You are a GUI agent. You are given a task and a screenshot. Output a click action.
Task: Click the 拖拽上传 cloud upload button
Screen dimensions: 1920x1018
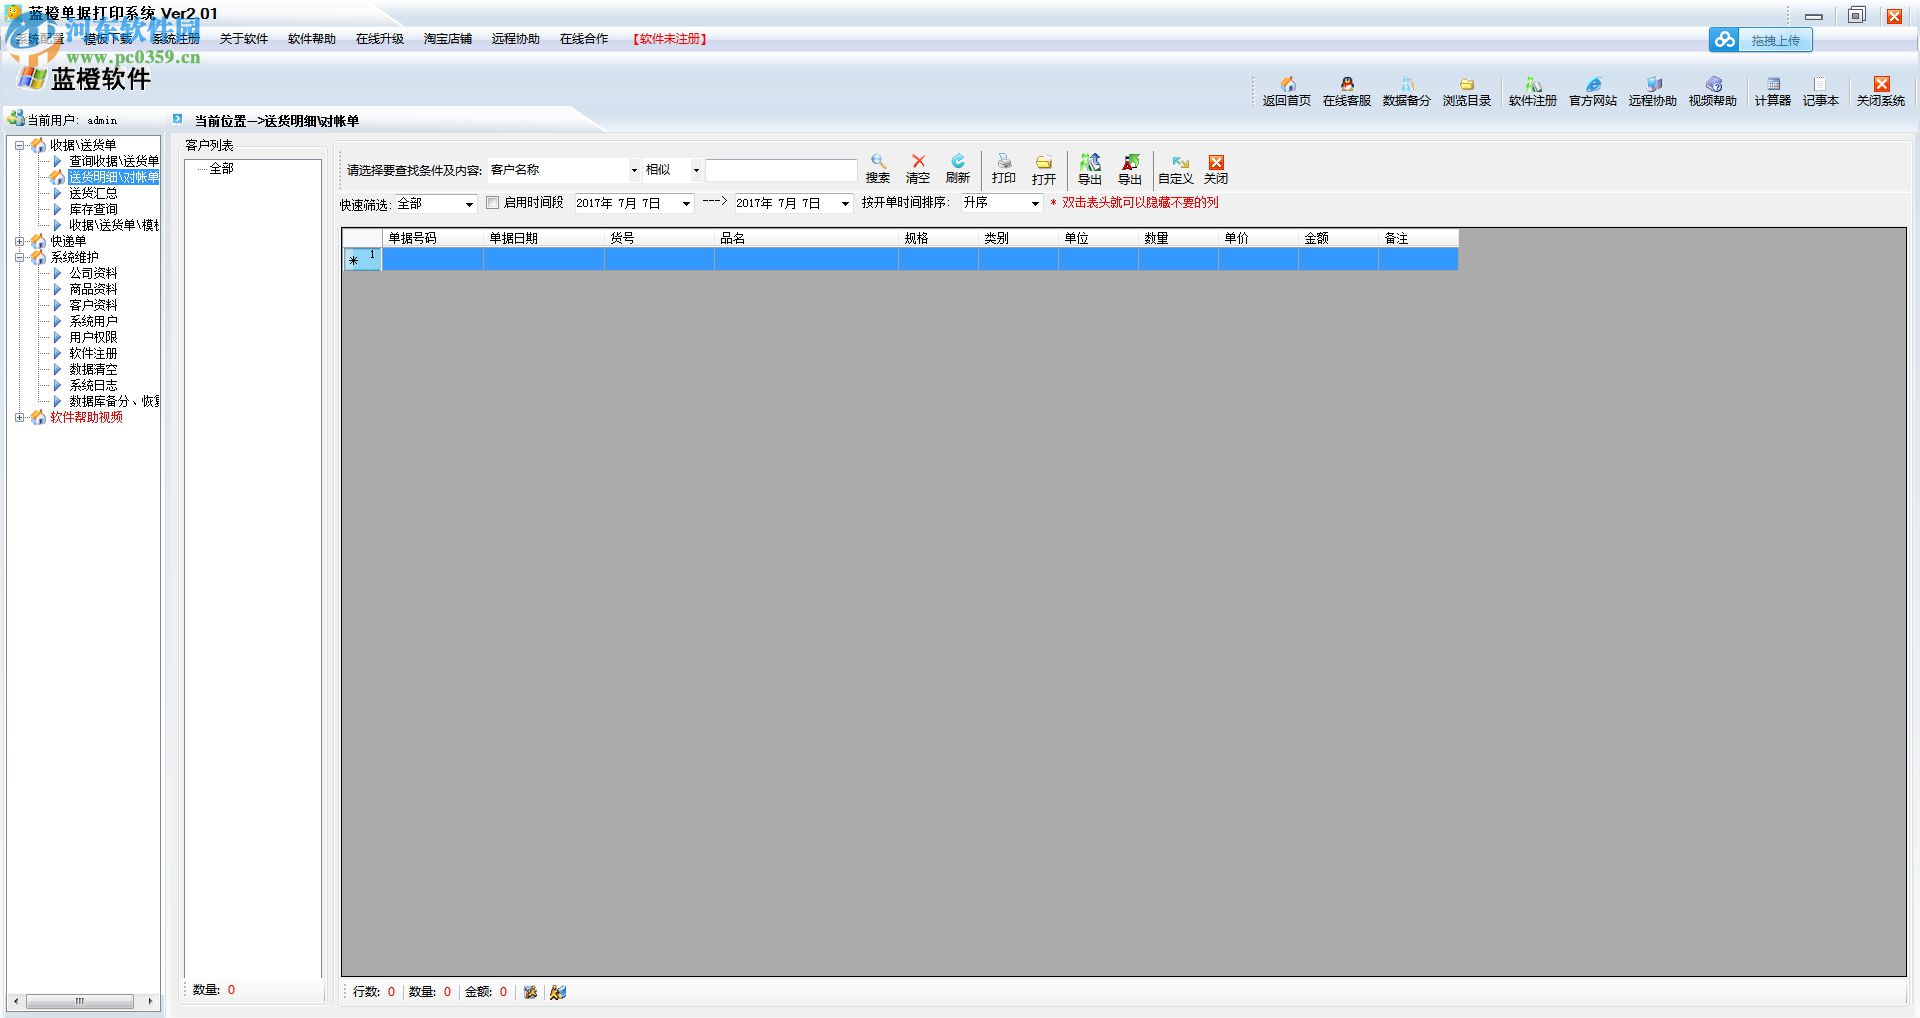point(1760,40)
